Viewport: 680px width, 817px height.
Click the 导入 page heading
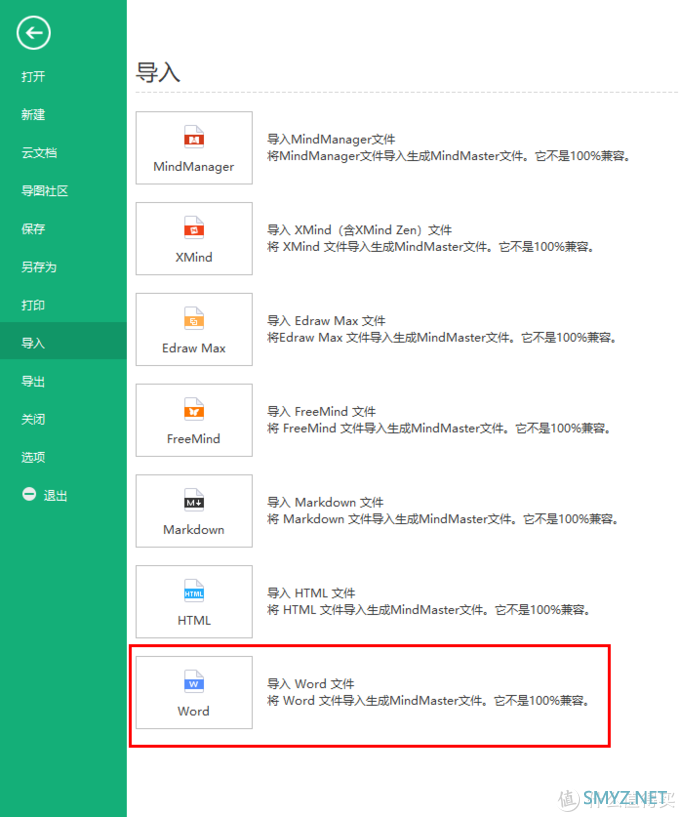[x=158, y=72]
